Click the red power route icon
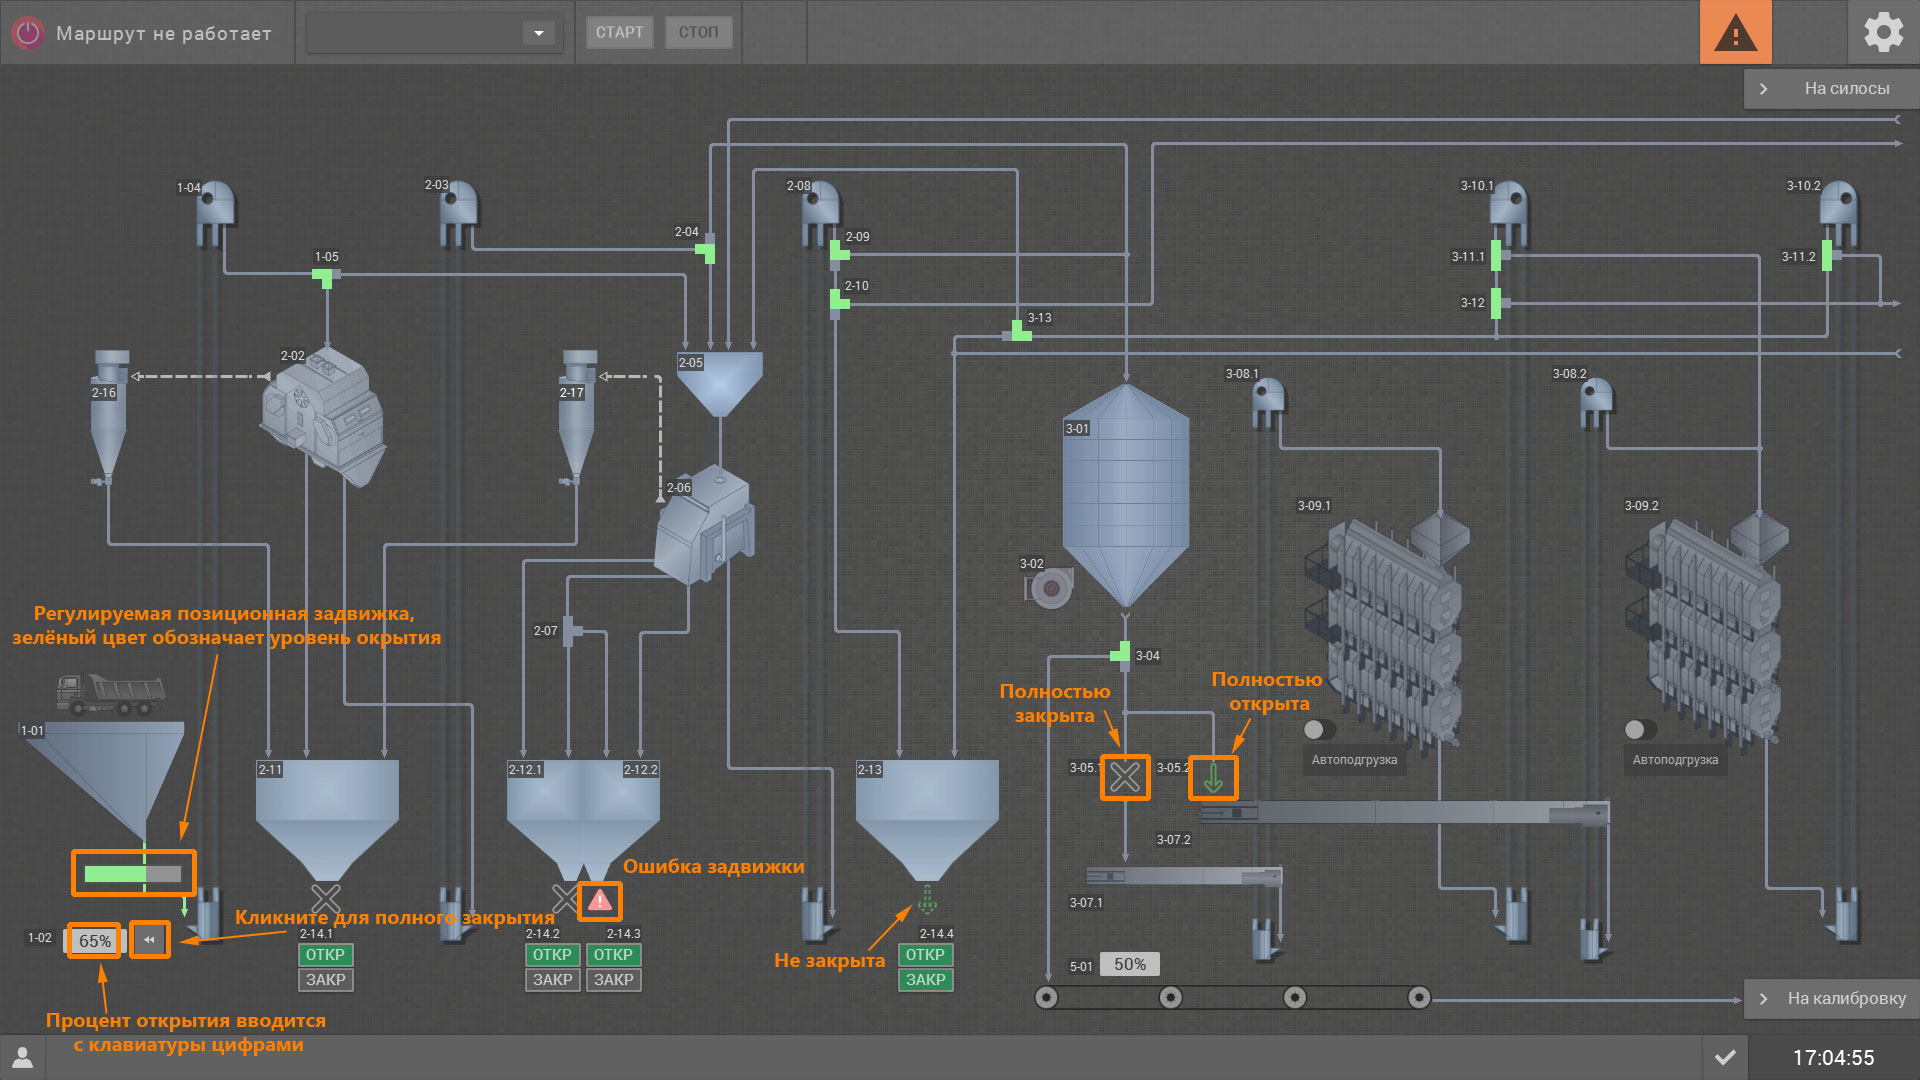 coord(28,33)
